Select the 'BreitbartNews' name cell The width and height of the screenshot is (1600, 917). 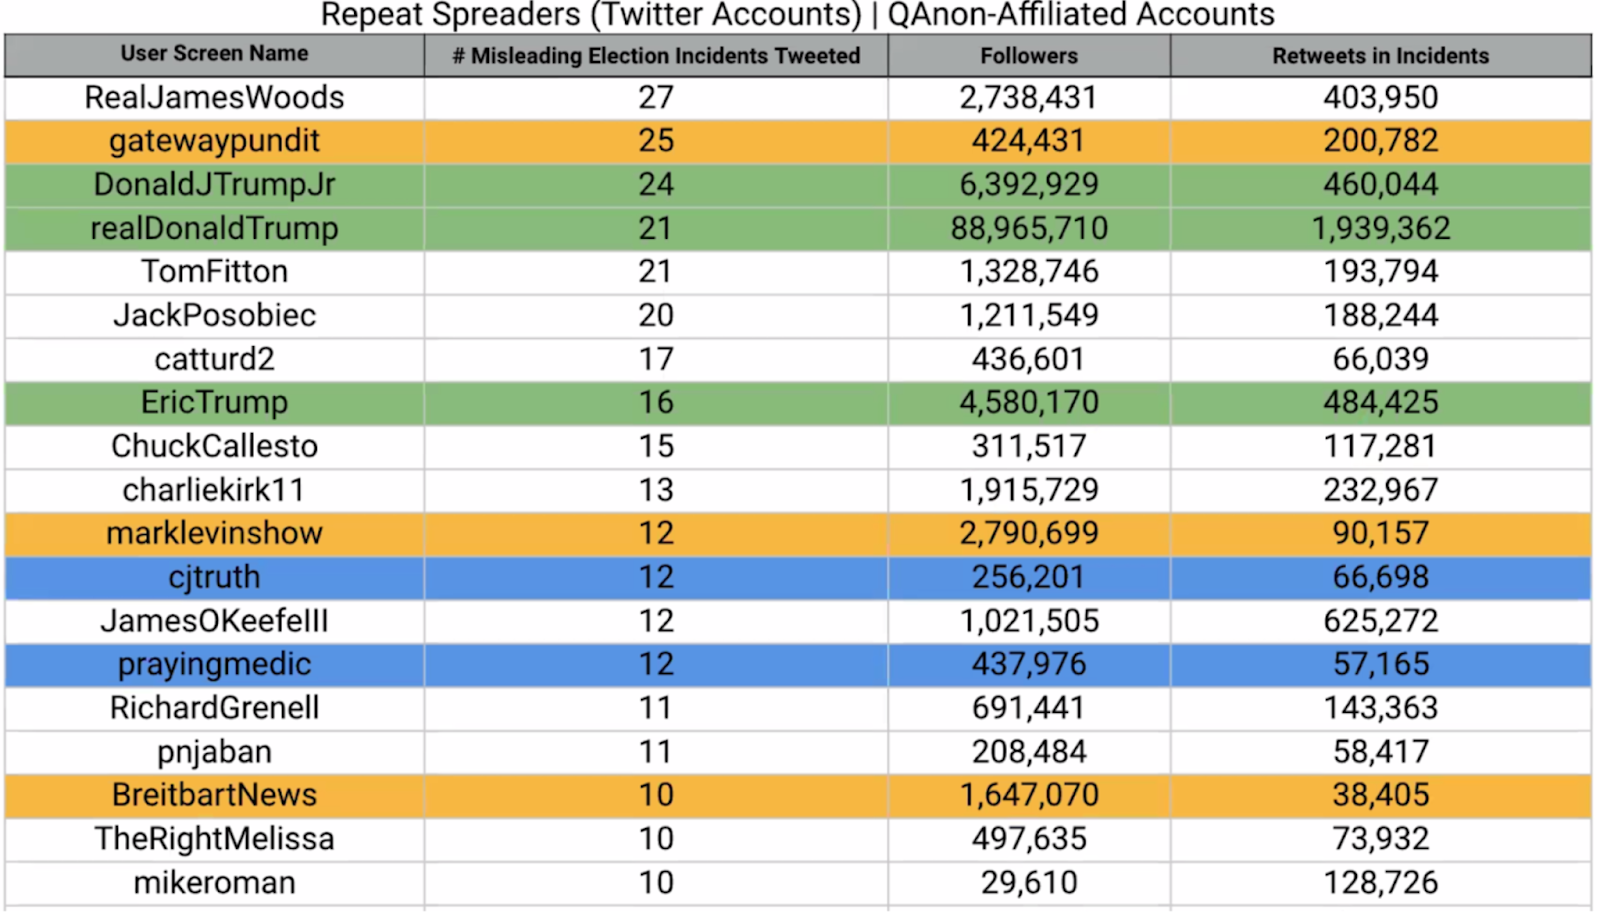click(x=214, y=795)
